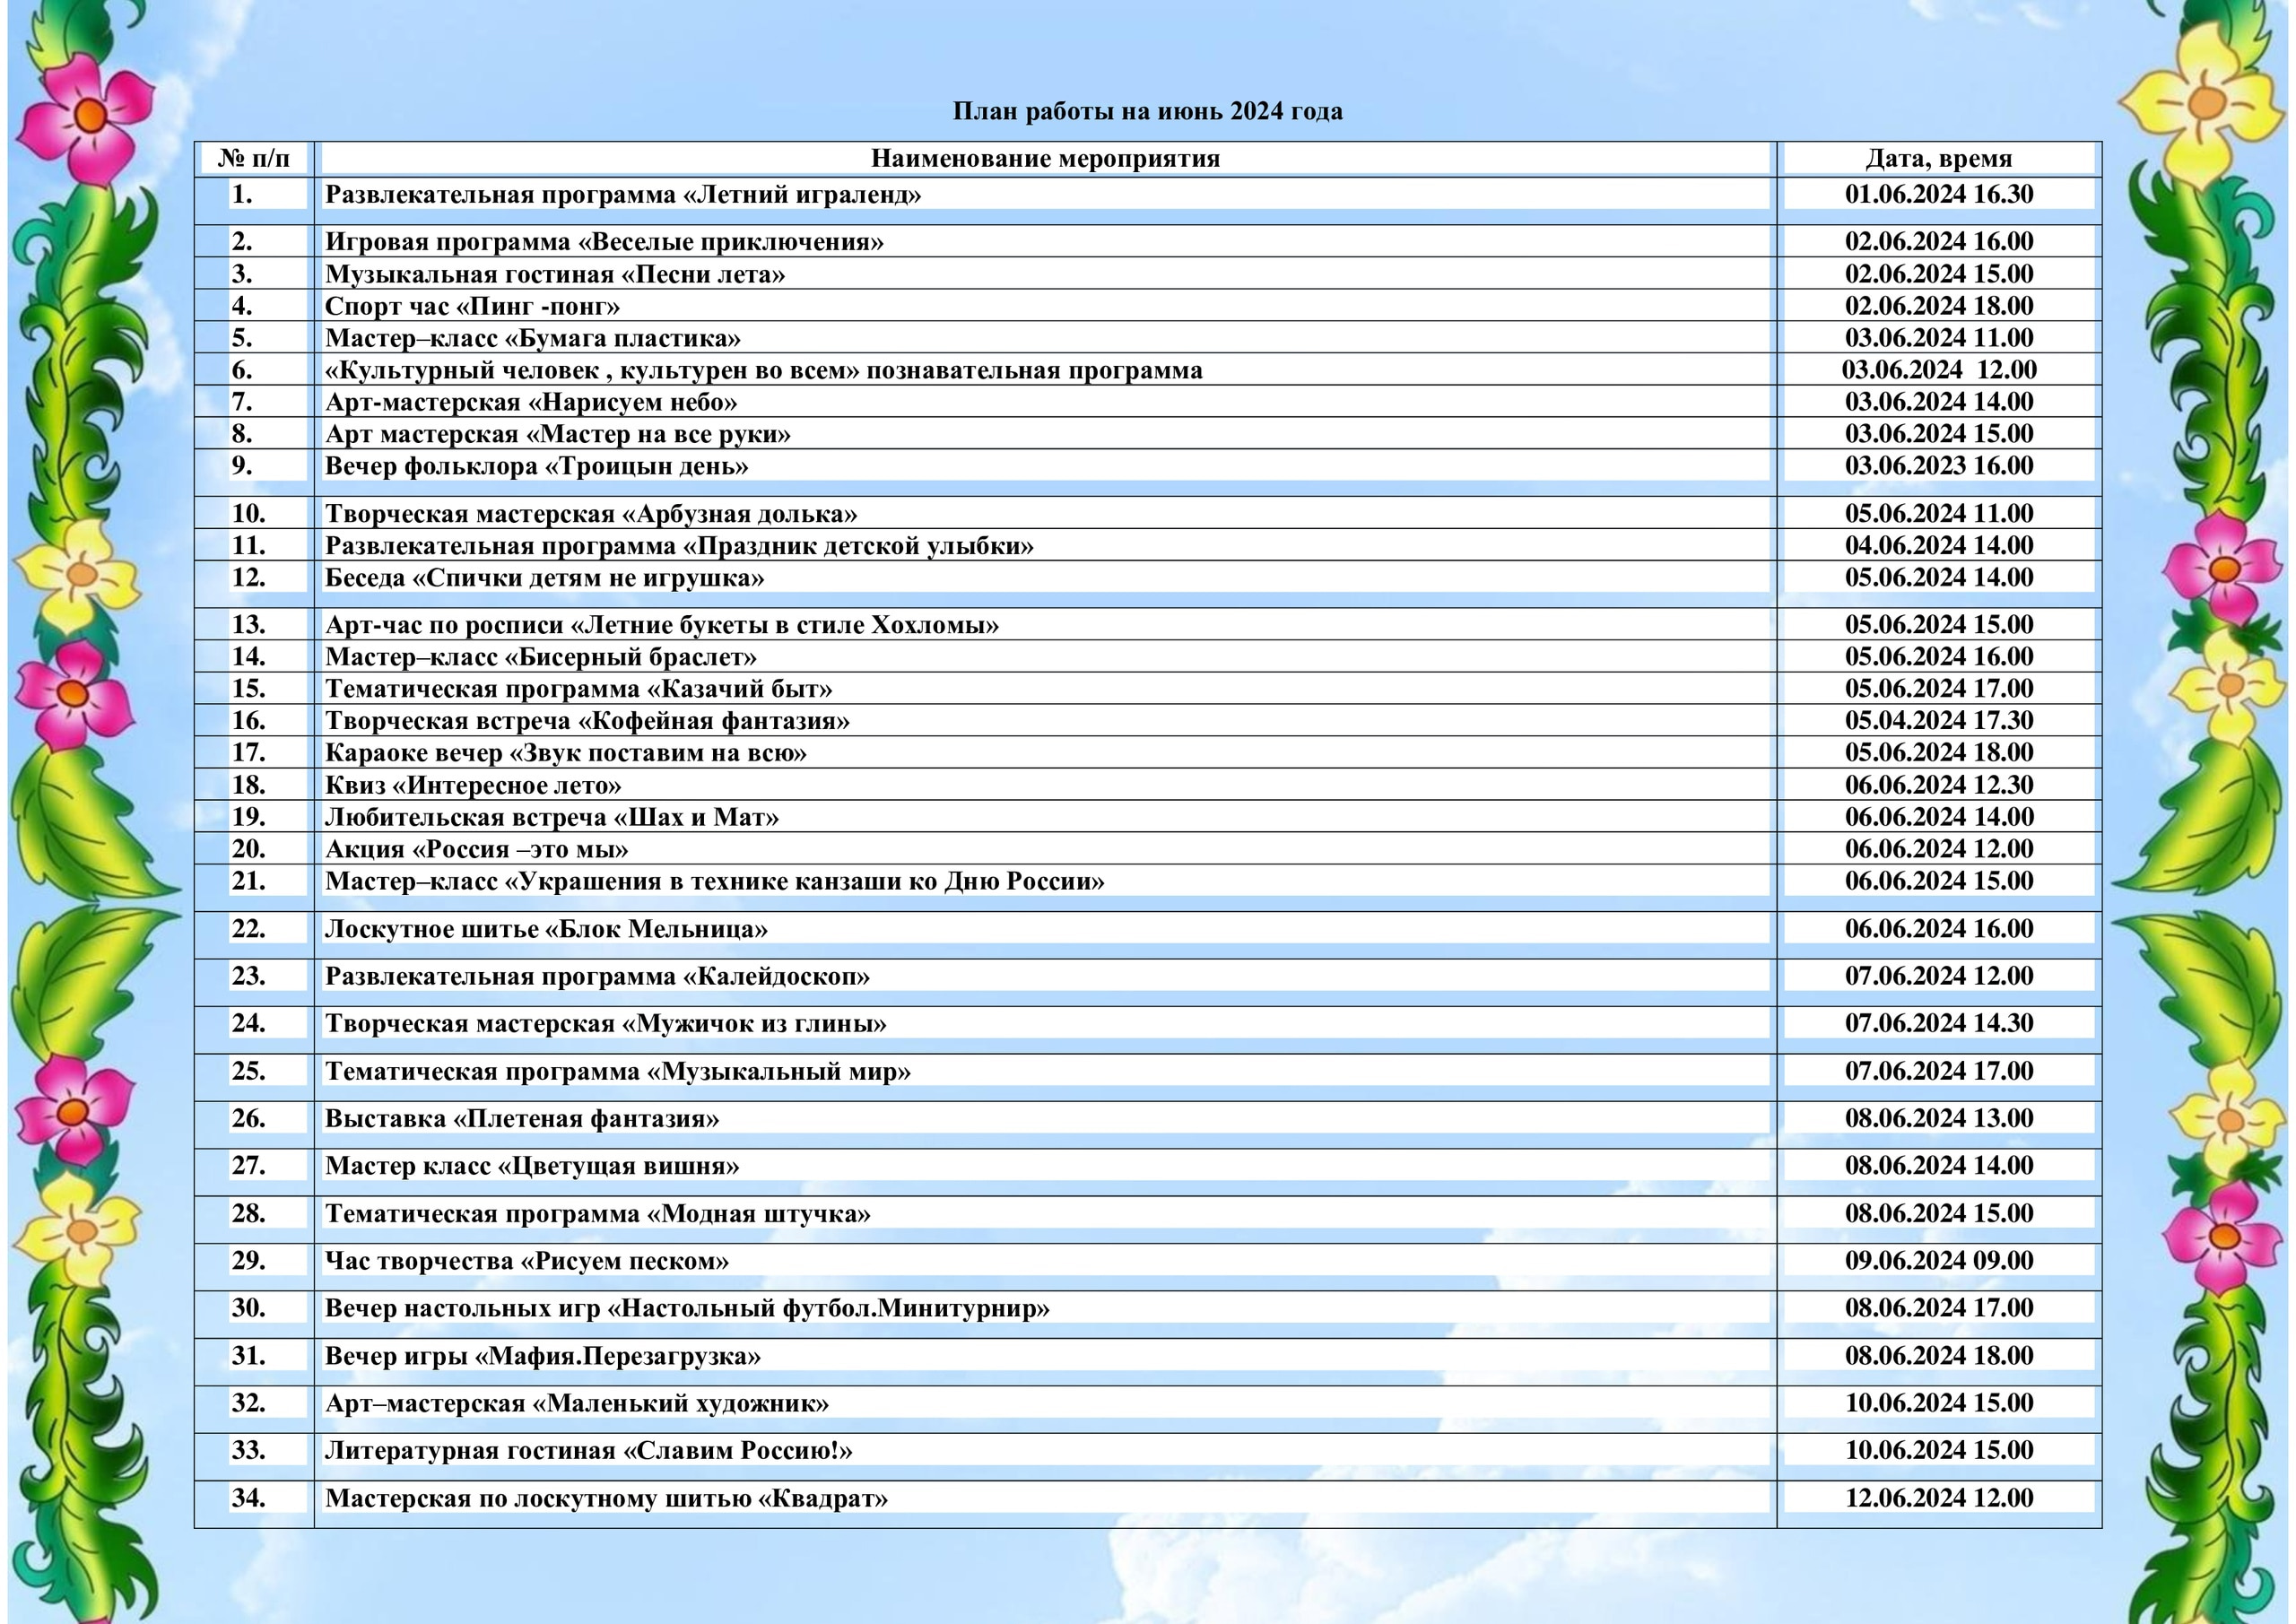Select the campaign «Россия –это мы»
2296x1624 pixels.
(477, 849)
